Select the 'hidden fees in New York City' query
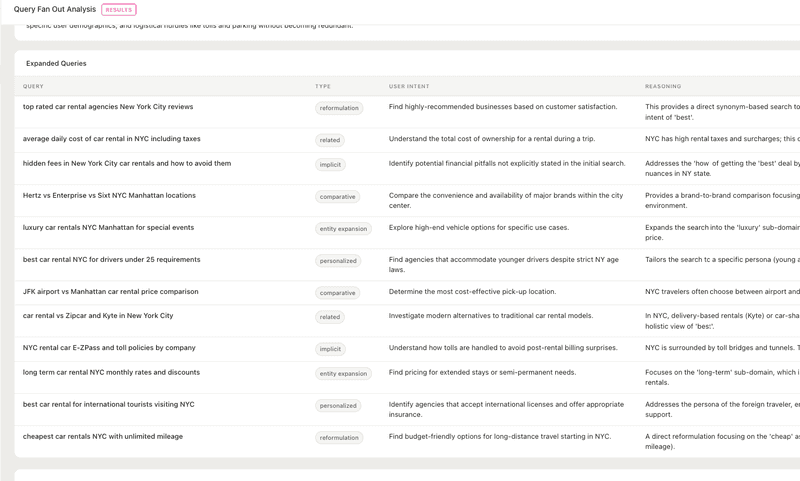800x481 pixels. coord(127,163)
